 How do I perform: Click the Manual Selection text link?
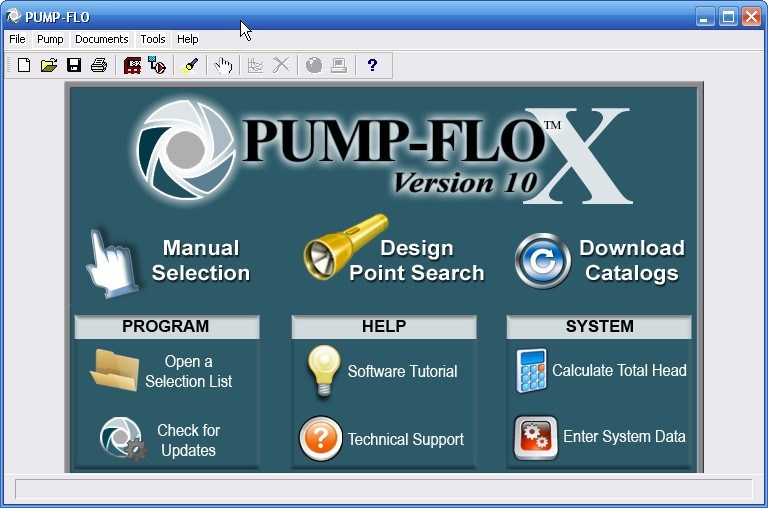click(201, 261)
